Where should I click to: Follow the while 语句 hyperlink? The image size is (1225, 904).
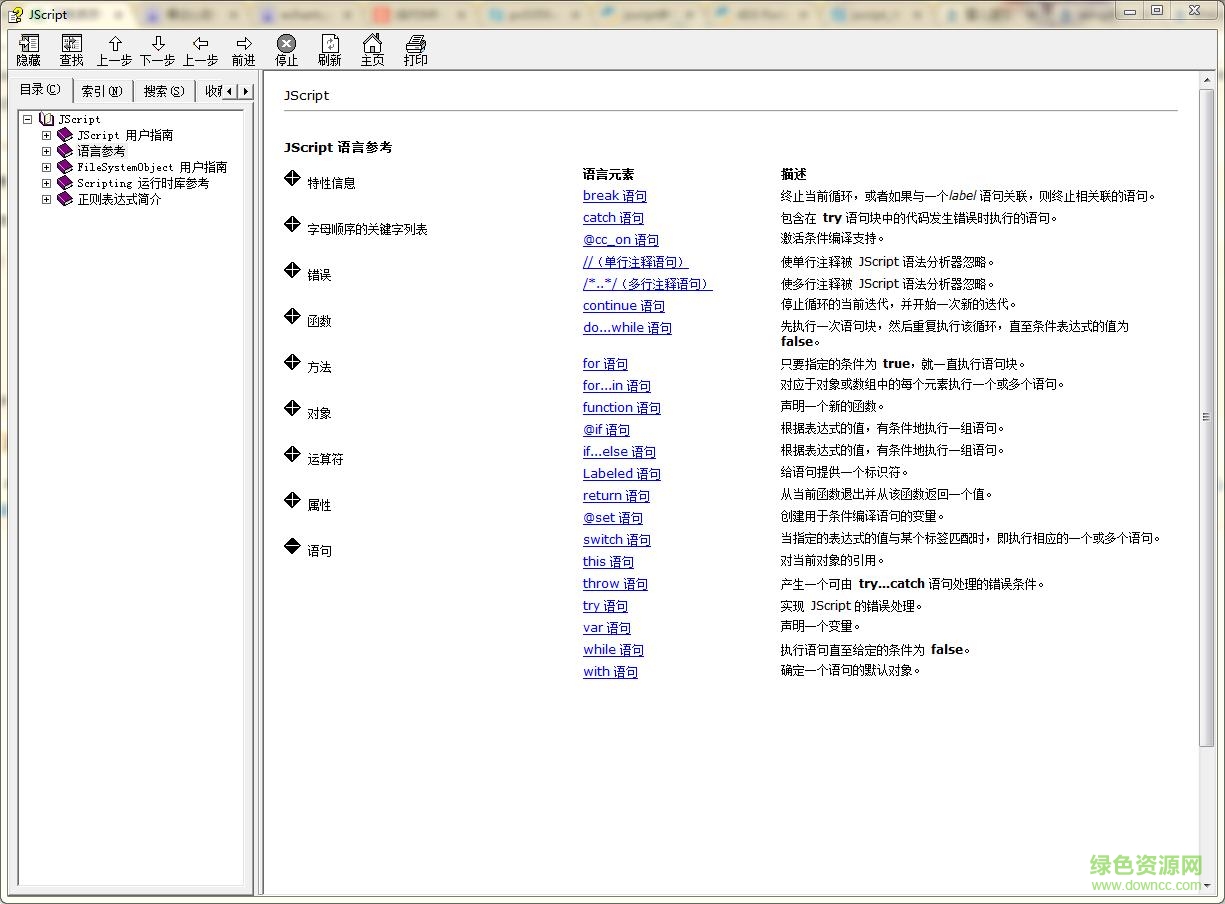pos(612,649)
